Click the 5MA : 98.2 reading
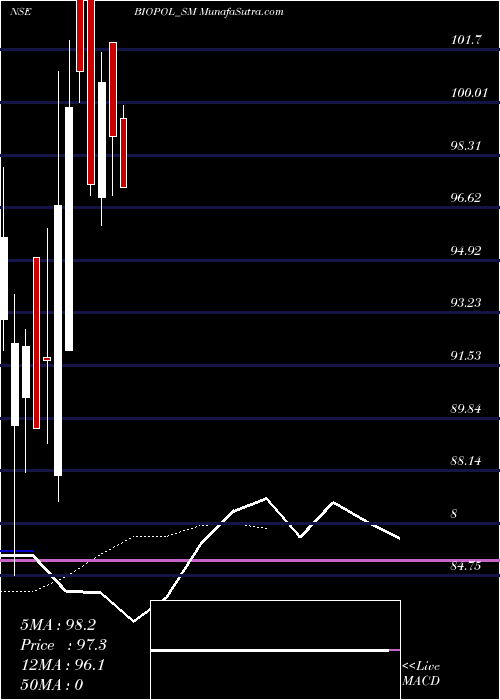This screenshot has width=500, height=700. pos(58,625)
